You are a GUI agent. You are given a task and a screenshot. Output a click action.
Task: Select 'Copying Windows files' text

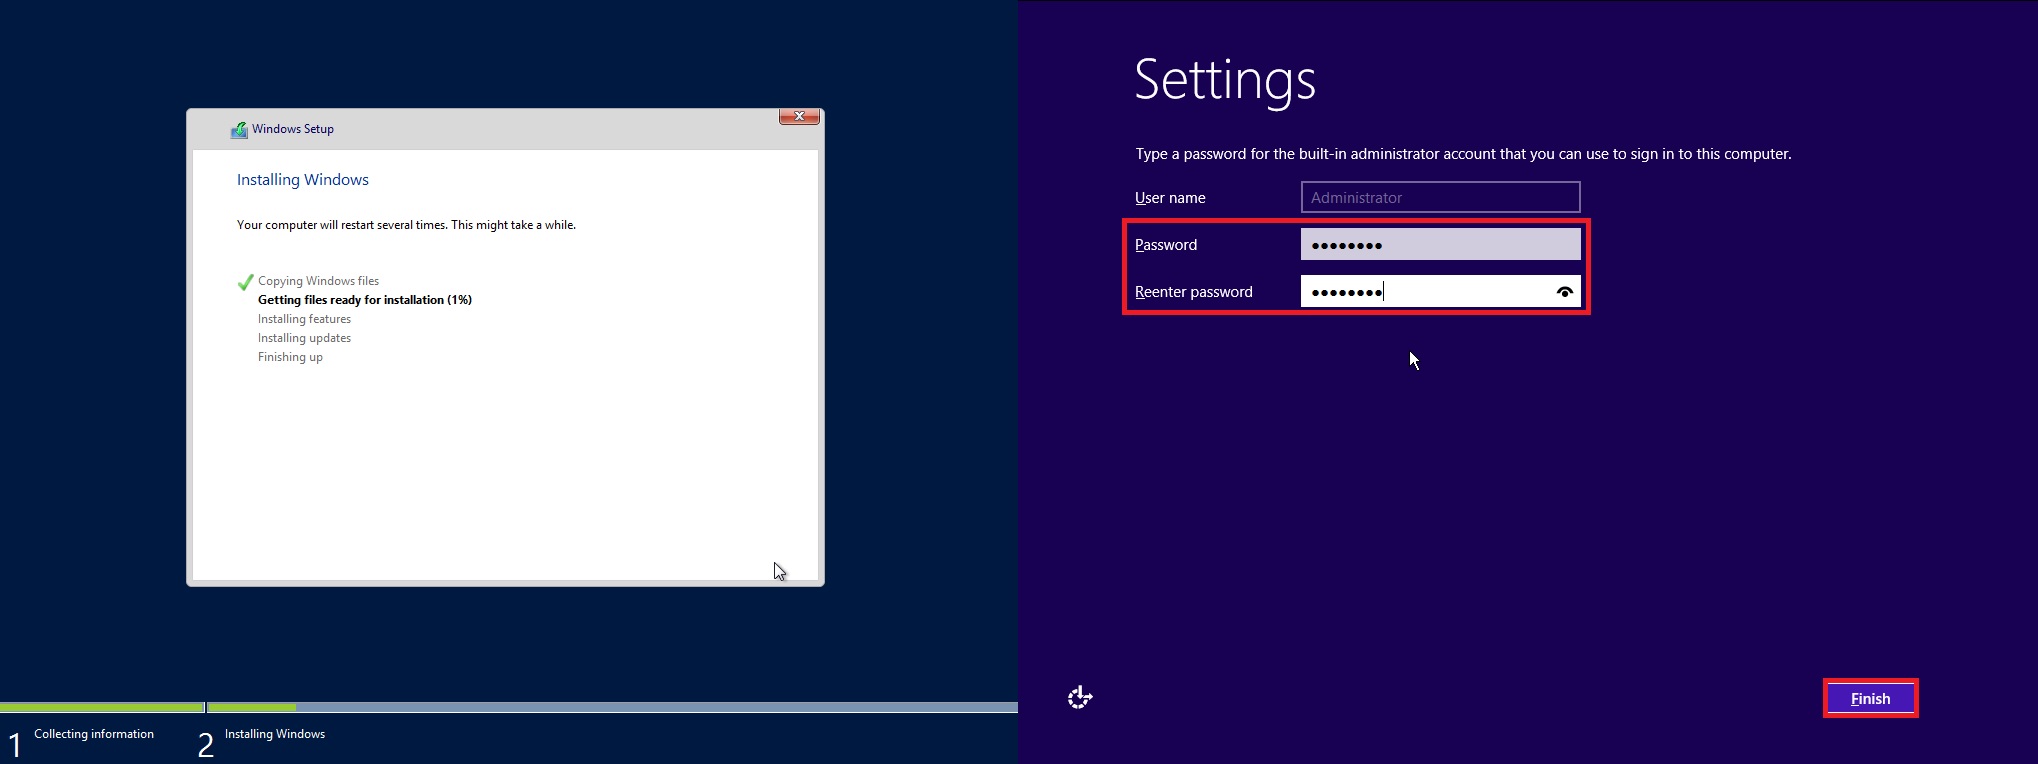(318, 281)
